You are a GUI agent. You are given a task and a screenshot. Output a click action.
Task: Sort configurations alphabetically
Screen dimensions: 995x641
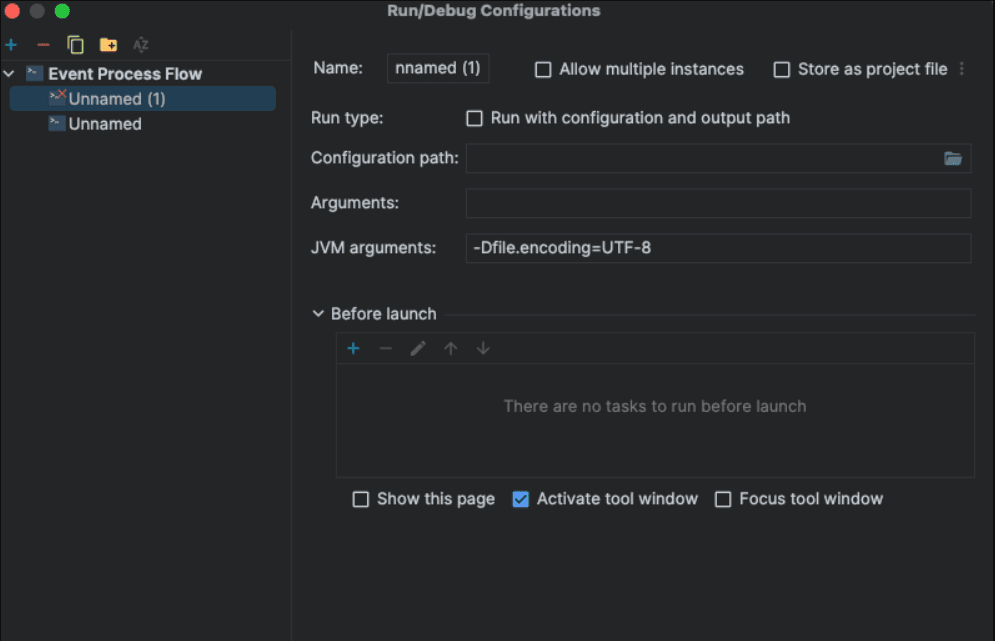tap(140, 44)
